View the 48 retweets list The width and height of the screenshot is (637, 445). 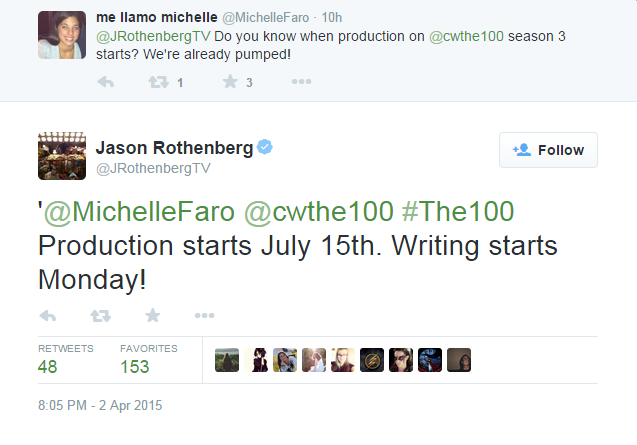pos(65,360)
